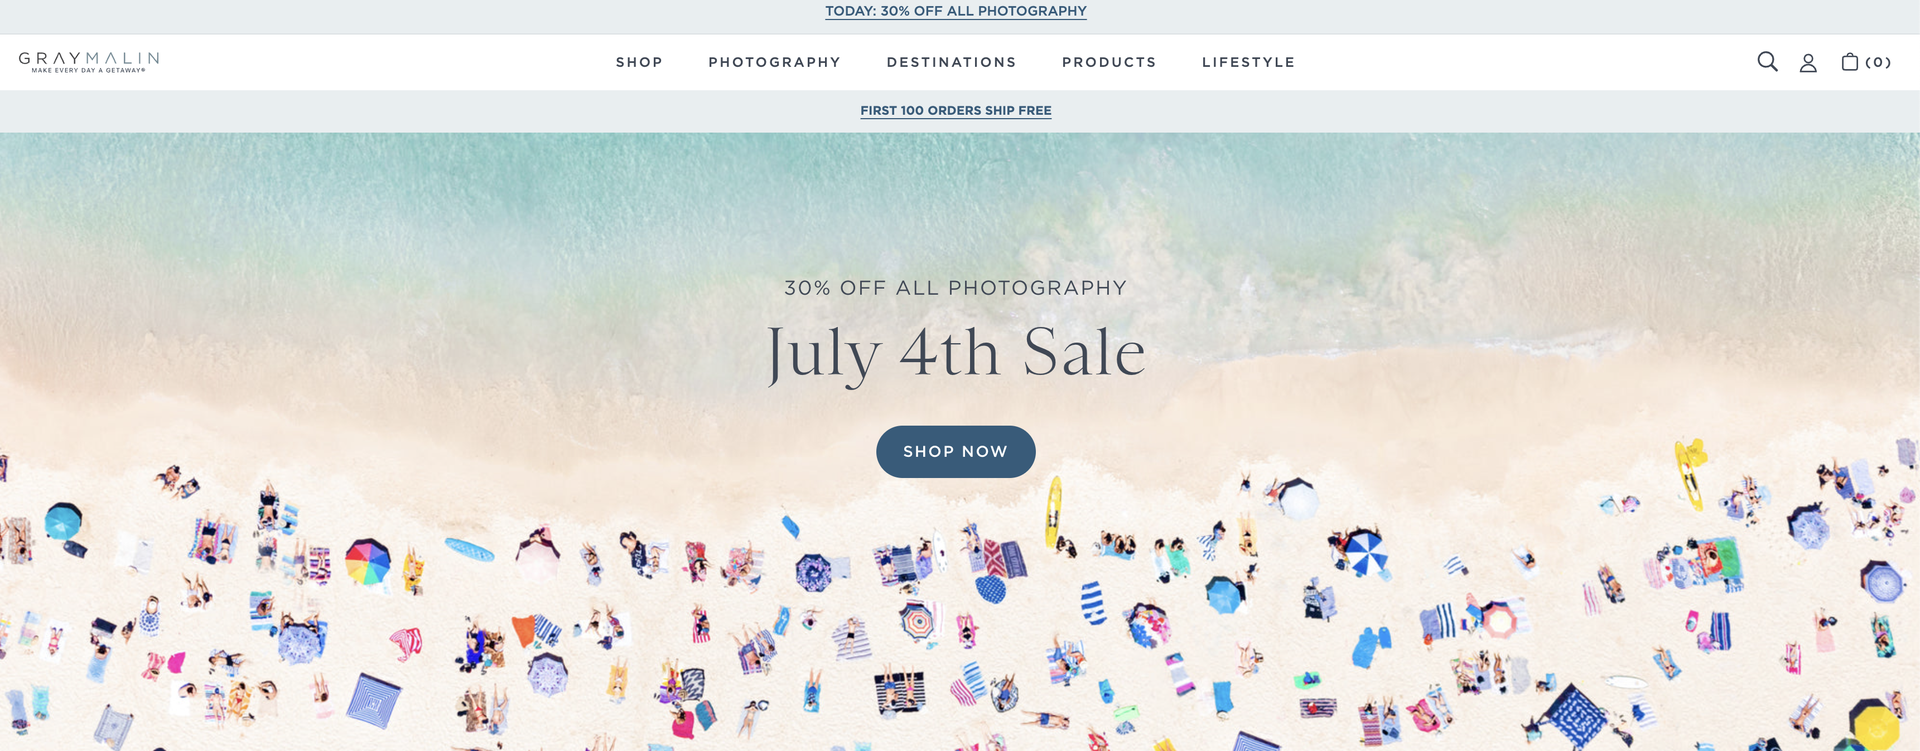This screenshot has width=1920, height=751.
Task: Open the SHOP menu
Action: coord(639,62)
